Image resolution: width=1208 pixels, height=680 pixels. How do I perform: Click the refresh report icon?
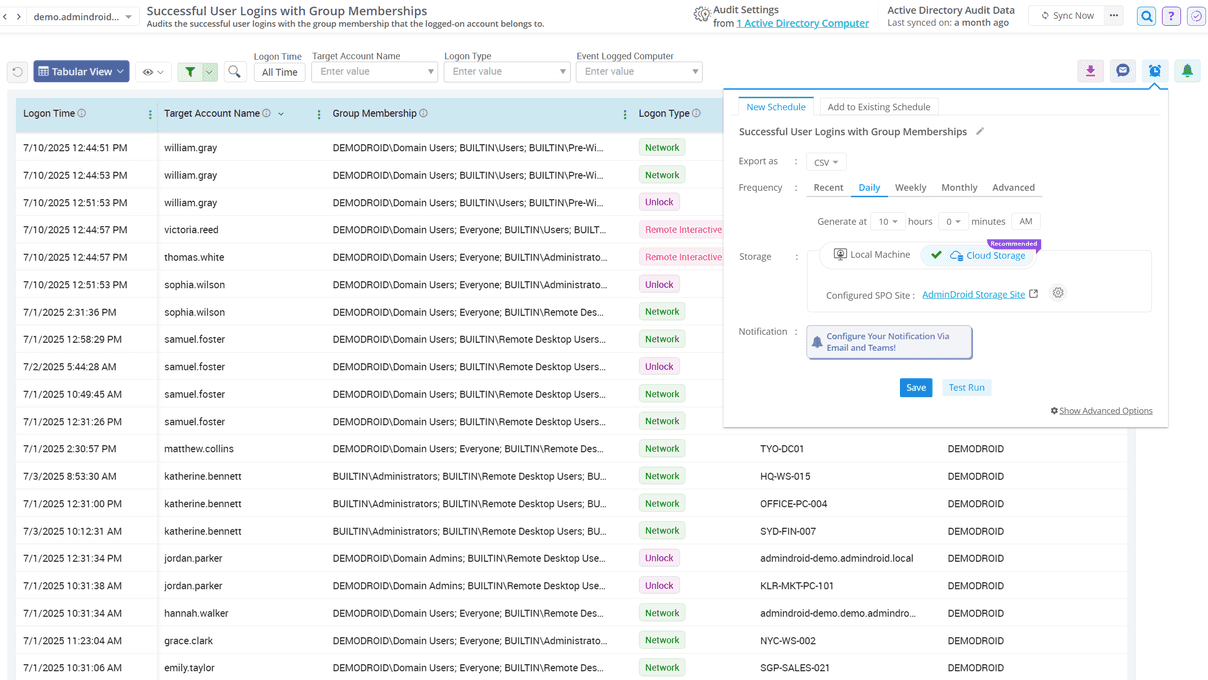point(17,72)
